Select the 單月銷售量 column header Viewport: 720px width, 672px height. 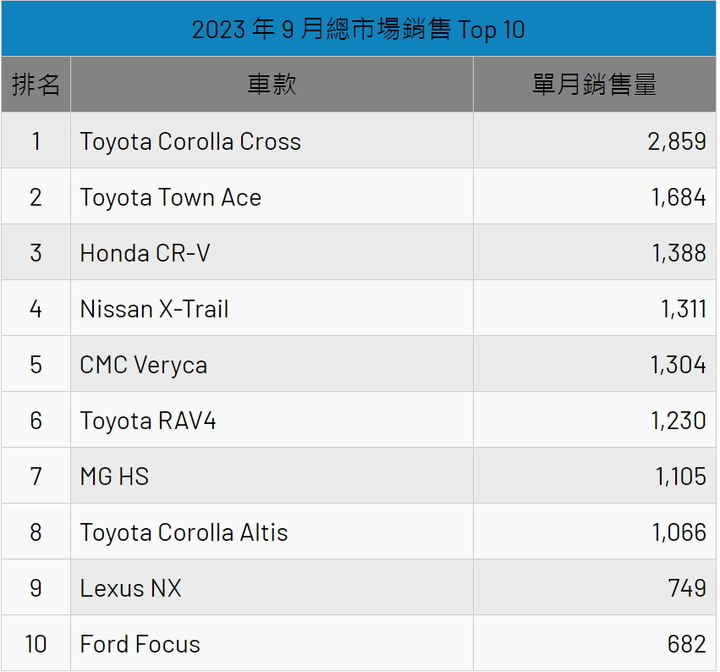pyautogui.click(x=594, y=85)
